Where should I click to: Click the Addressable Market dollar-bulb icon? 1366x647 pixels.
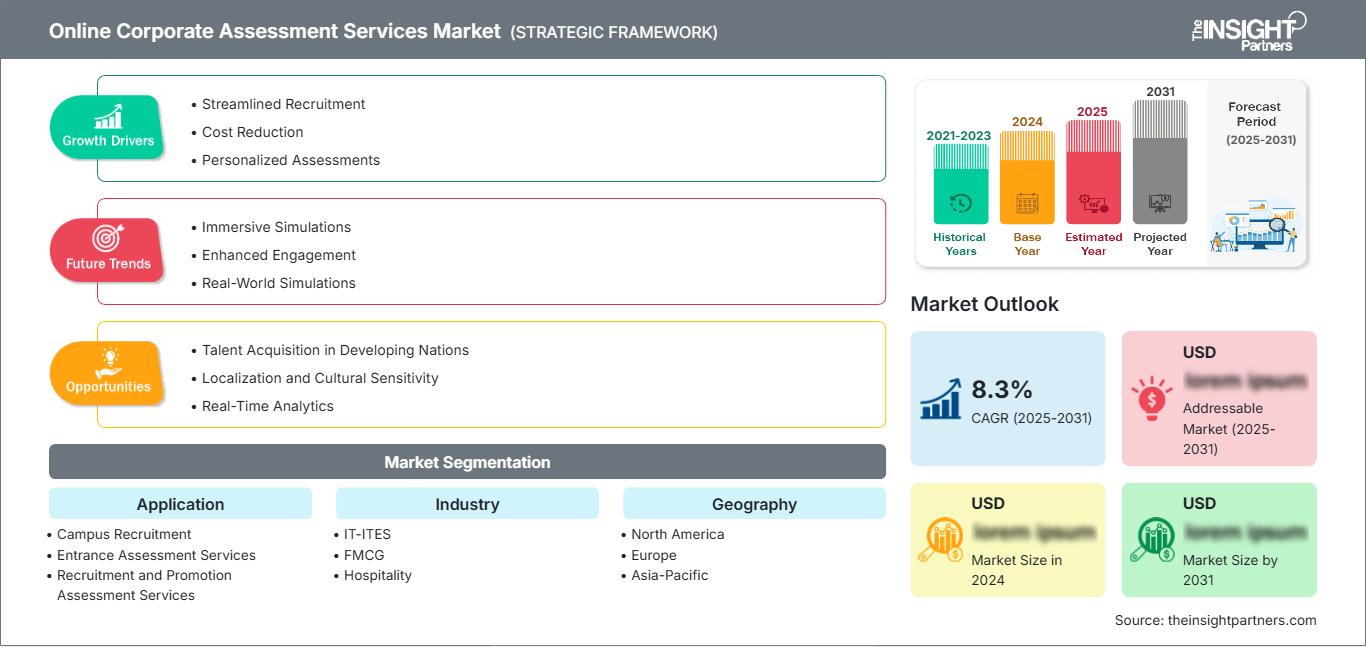tap(1153, 396)
